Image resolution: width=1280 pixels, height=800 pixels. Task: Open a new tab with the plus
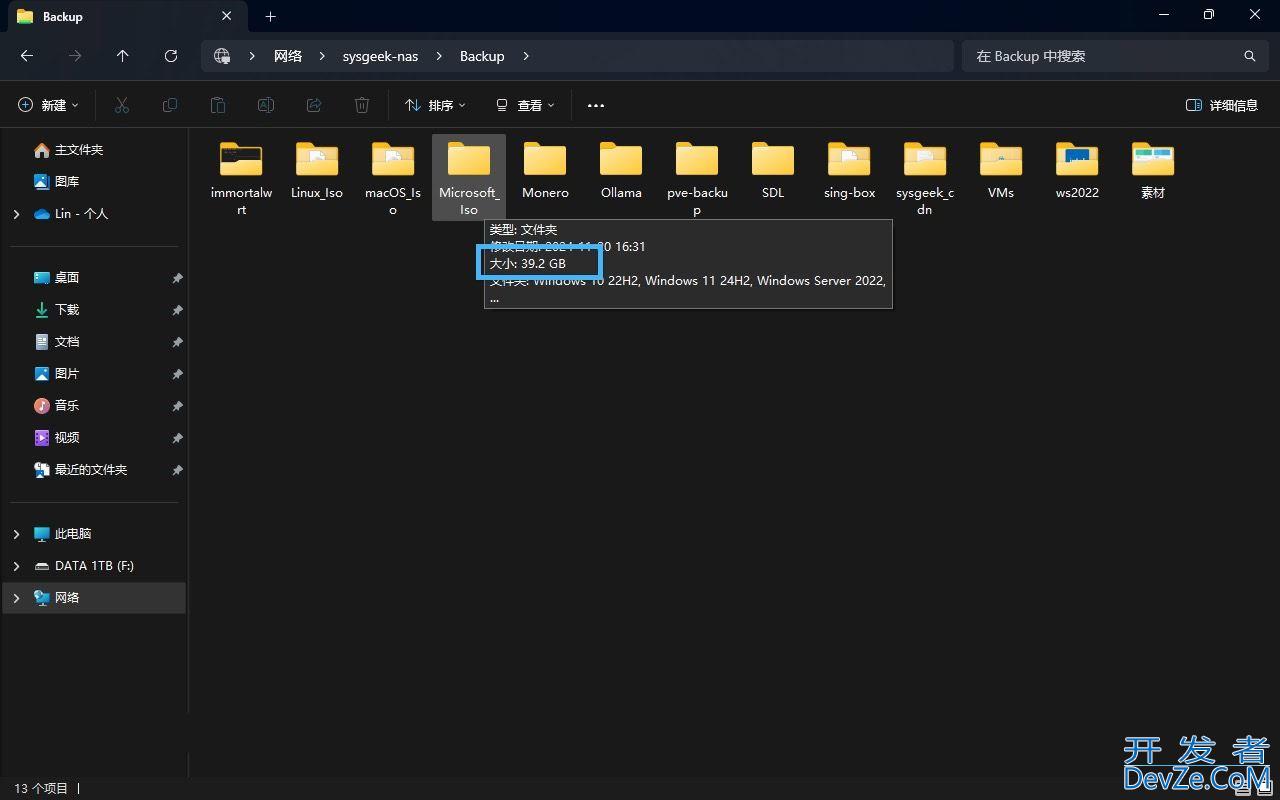pyautogui.click(x=270, y=16)
